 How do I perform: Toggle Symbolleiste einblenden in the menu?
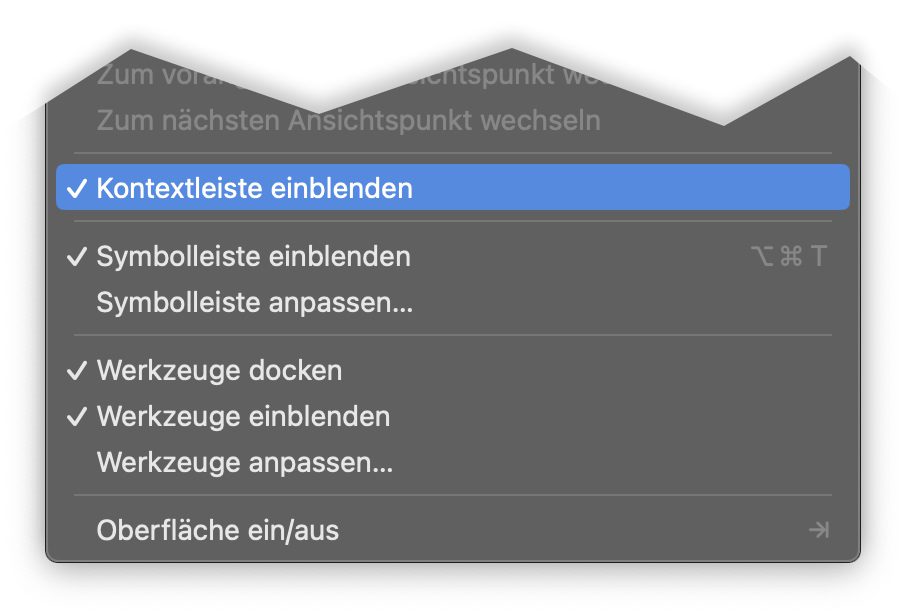[x=253, y=256]
